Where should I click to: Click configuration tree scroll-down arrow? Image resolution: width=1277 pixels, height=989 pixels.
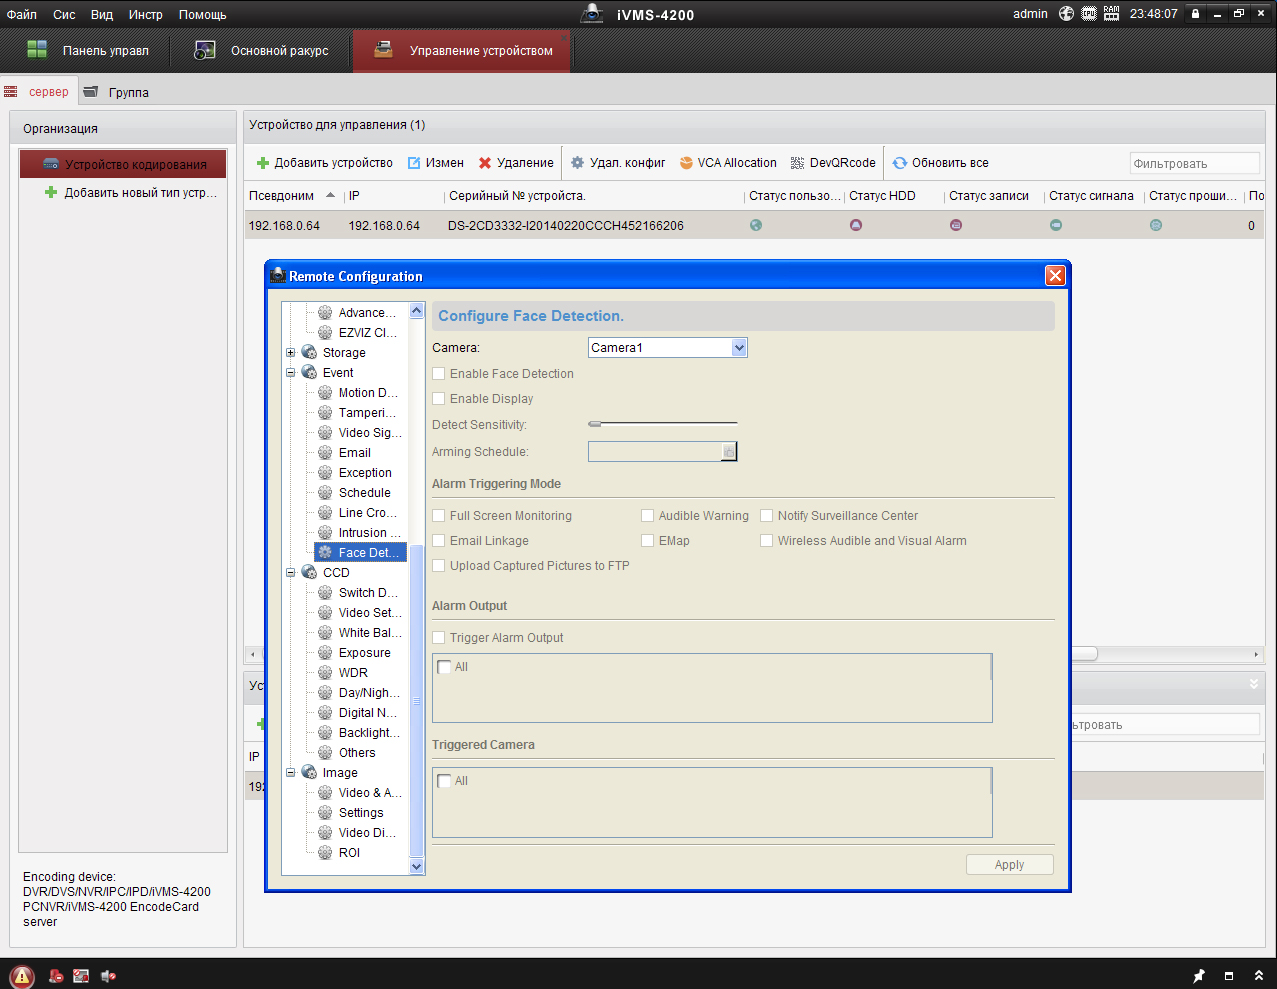[417, 867]
